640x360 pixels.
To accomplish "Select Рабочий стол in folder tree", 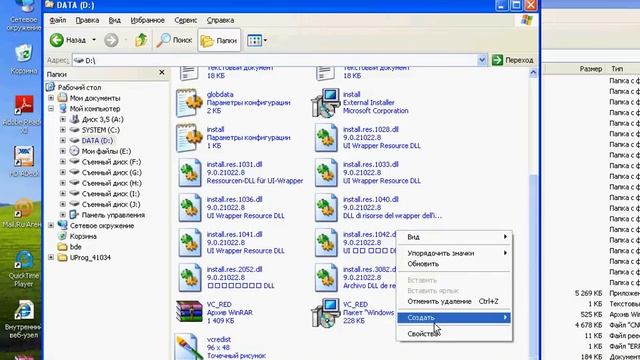I will (79, 87).
